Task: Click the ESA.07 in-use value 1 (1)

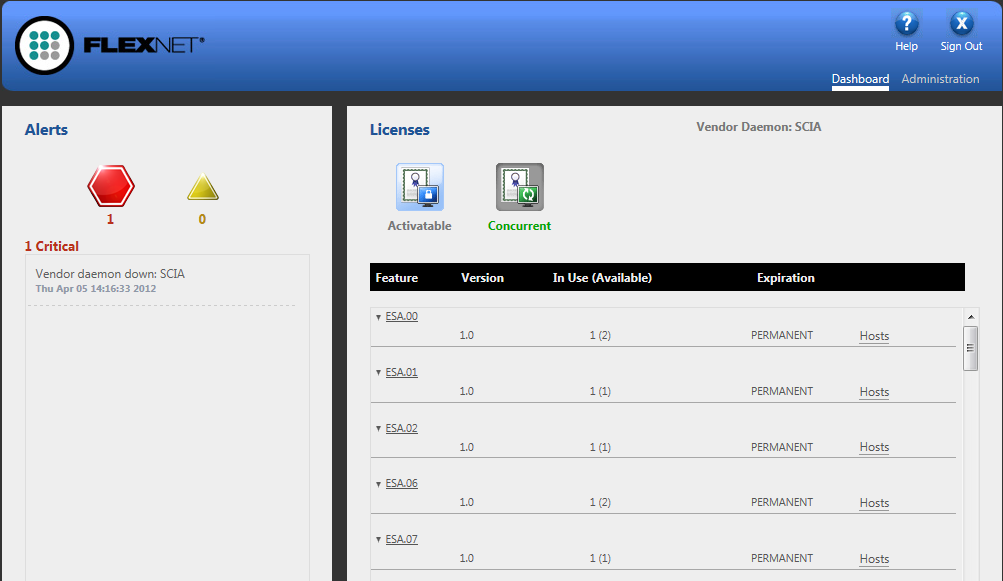Action: coord(600,558)
